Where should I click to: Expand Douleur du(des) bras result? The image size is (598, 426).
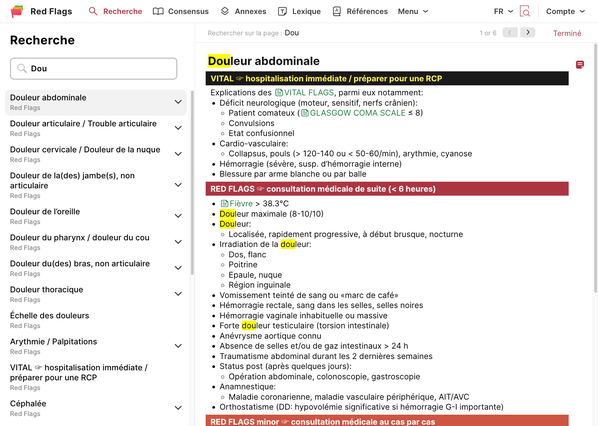178,268
